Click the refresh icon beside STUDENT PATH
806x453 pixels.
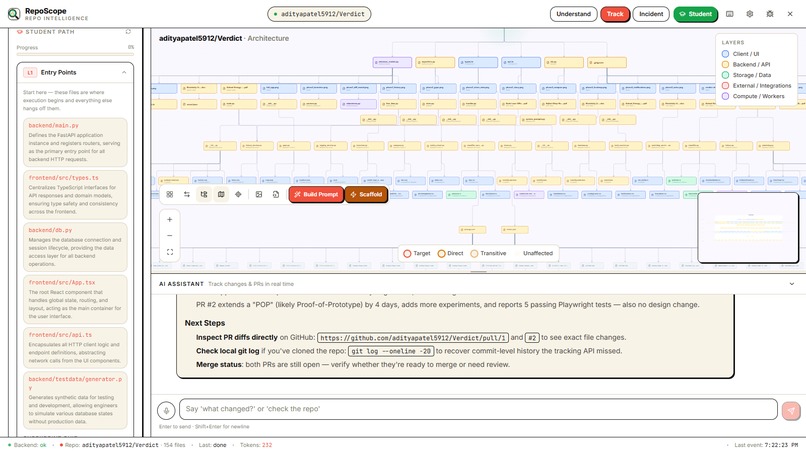pos(128,32)
